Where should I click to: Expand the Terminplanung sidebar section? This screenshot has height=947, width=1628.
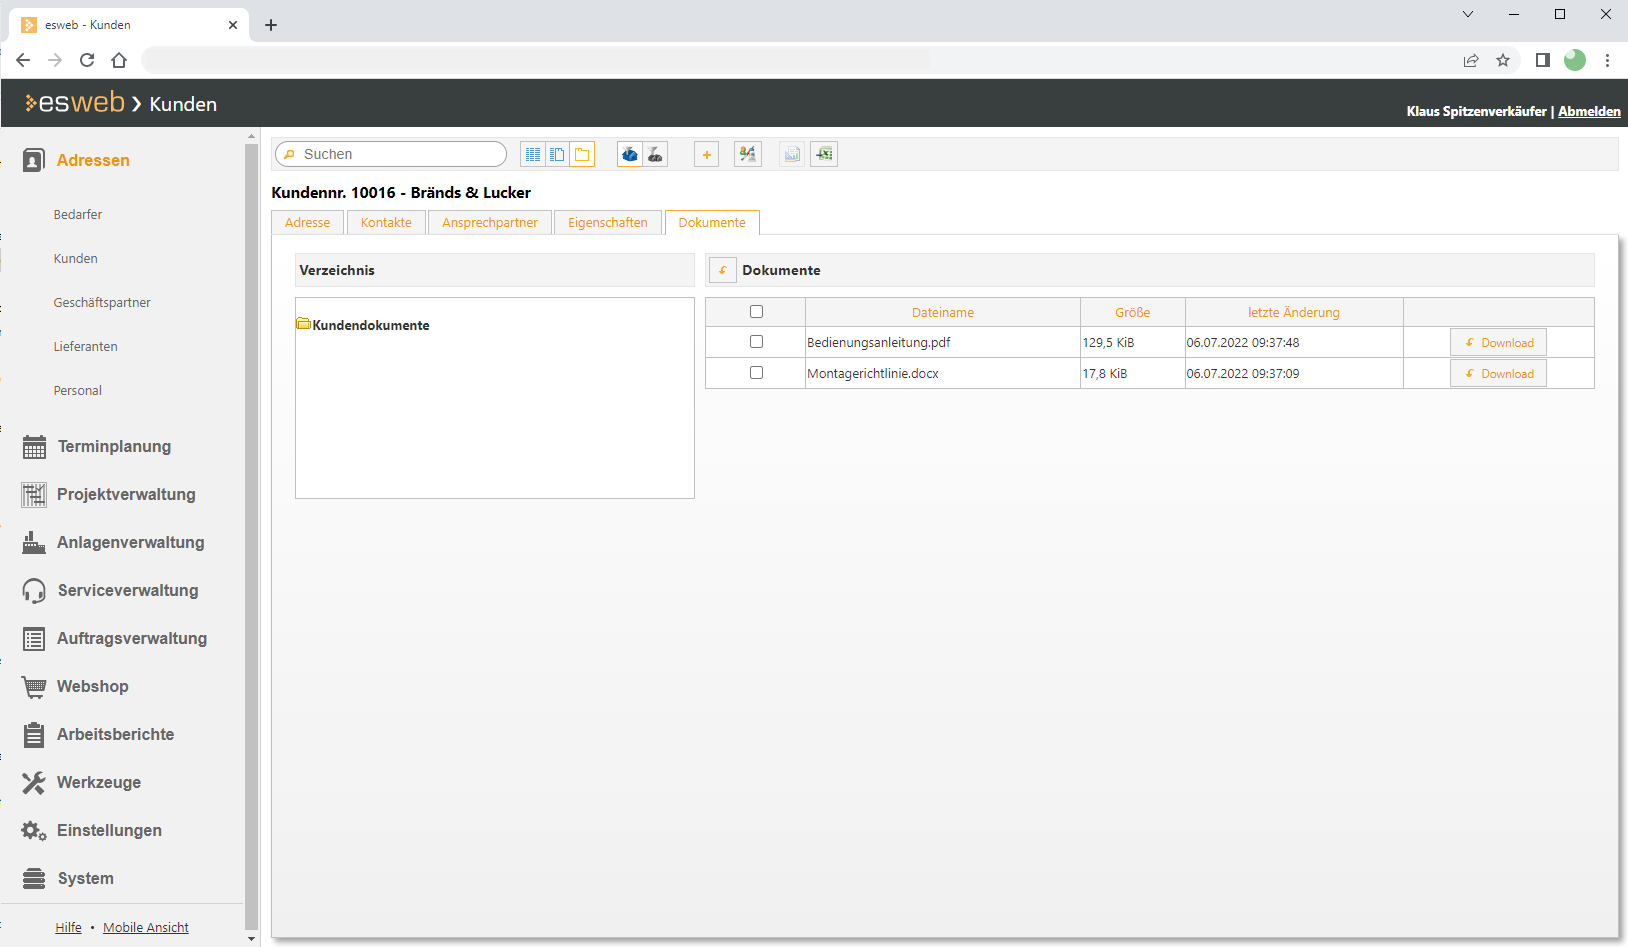[x=114, y=447]
